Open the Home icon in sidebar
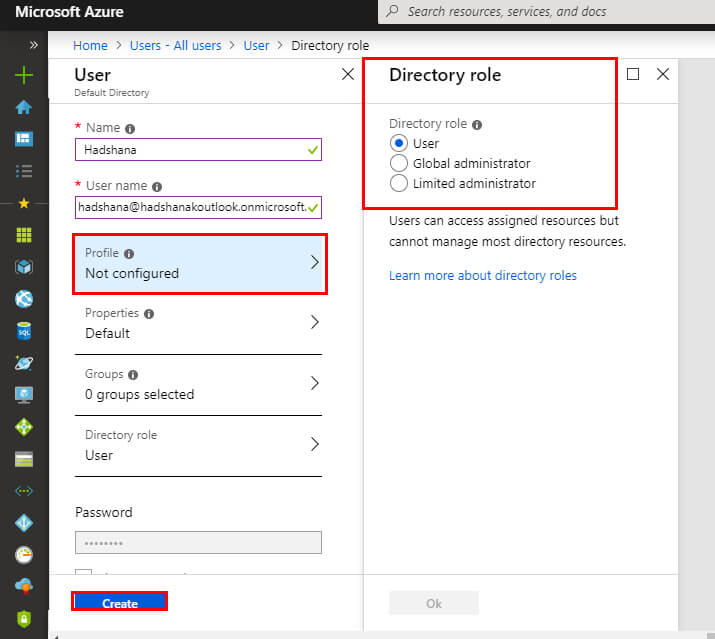 (24, 107)
